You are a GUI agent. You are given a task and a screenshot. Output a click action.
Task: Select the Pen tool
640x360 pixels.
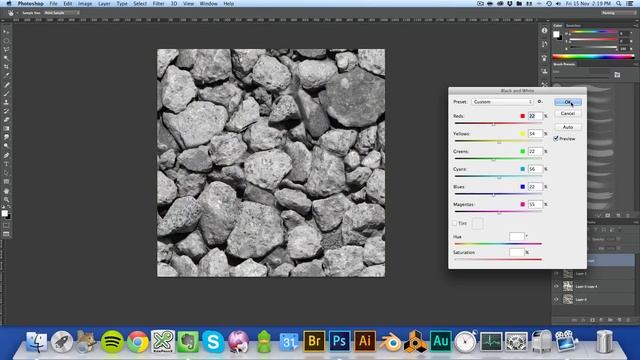coord(6,155)
